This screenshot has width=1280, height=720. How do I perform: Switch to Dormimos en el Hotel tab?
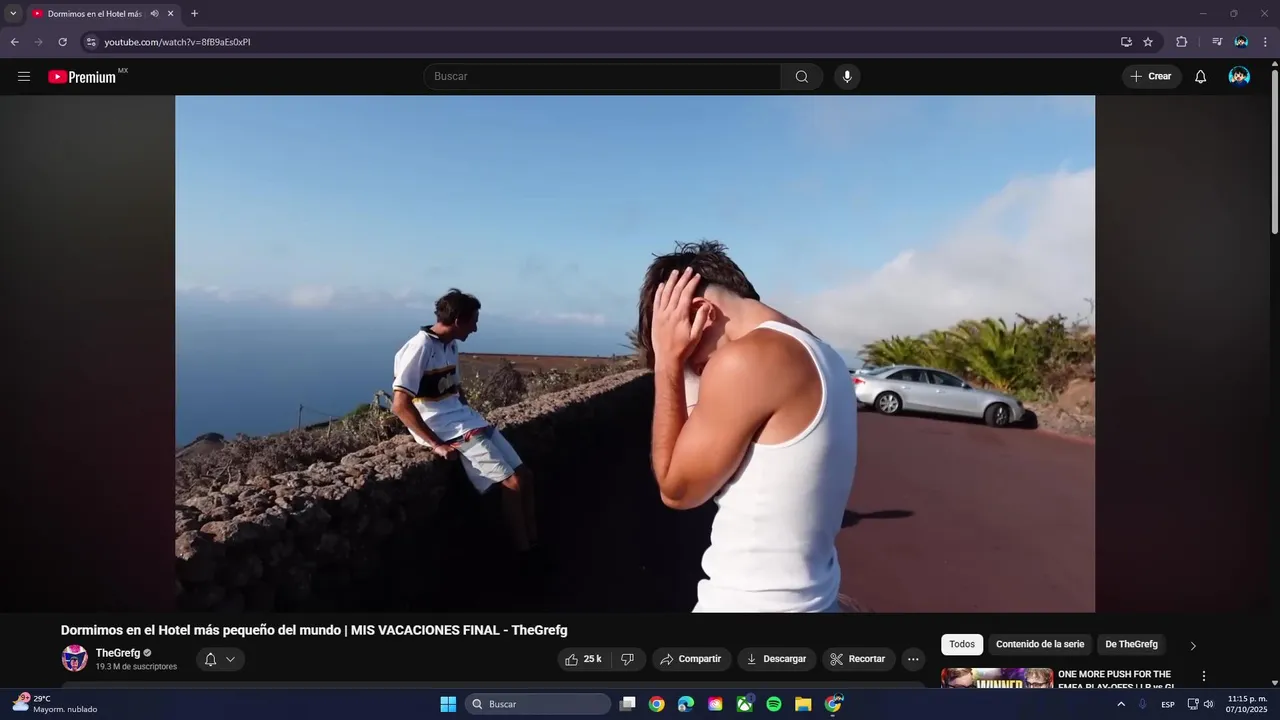pos(95,14)
